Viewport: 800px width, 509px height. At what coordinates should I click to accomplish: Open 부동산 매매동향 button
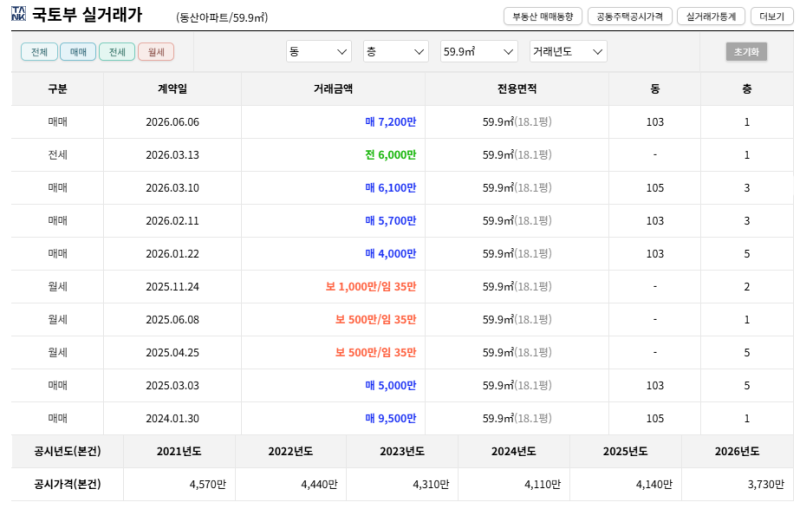543,16
